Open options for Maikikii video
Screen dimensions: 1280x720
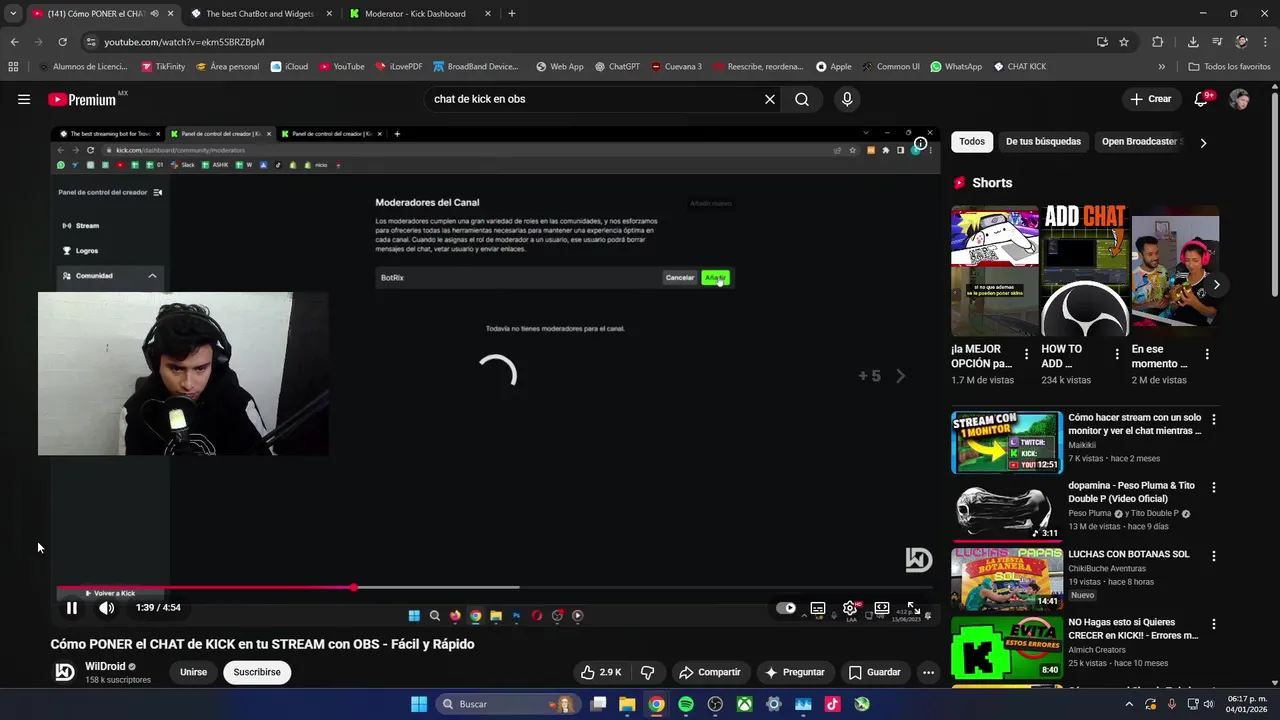(x=1214, y=420)
